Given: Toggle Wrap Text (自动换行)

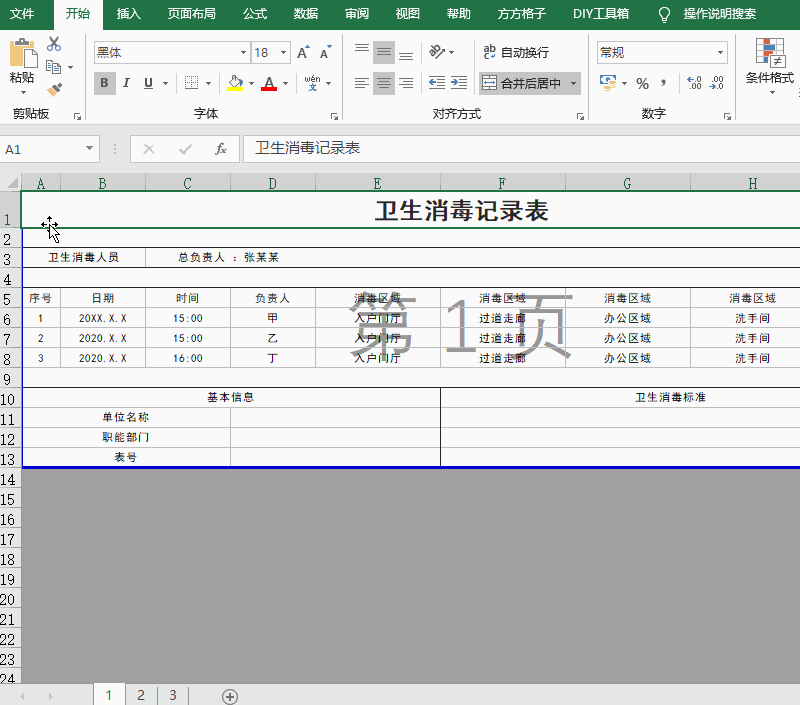Looking at the screenshot, I should tap(516, 52).
